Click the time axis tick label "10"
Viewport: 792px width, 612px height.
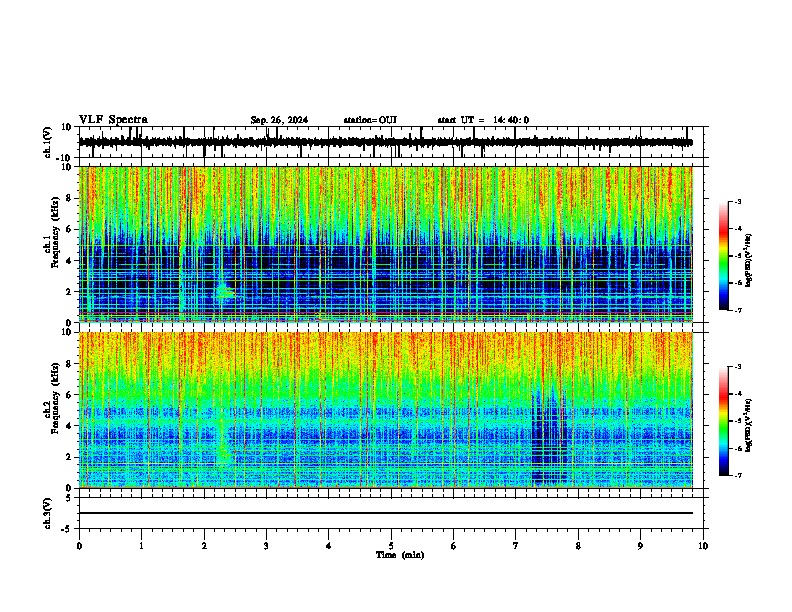tap(703, 546)
